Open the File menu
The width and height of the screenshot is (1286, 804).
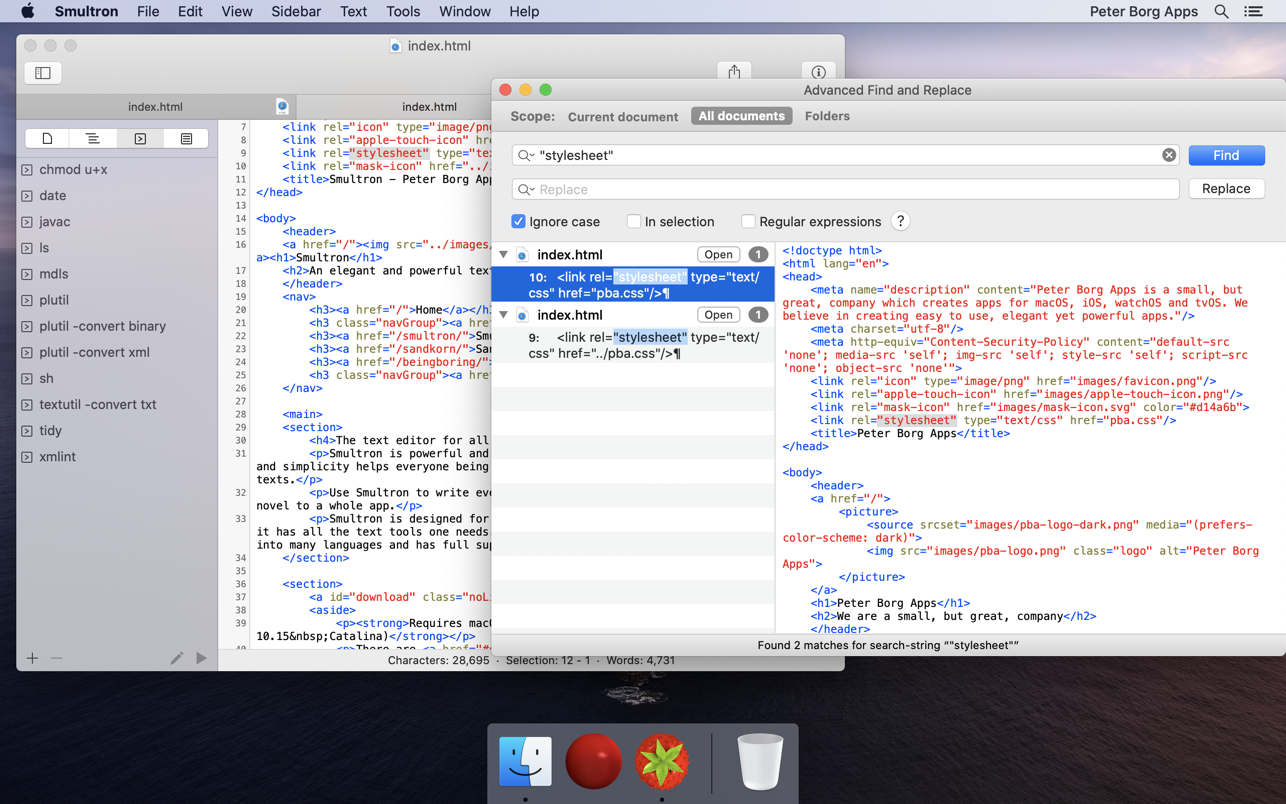[148, 12]
